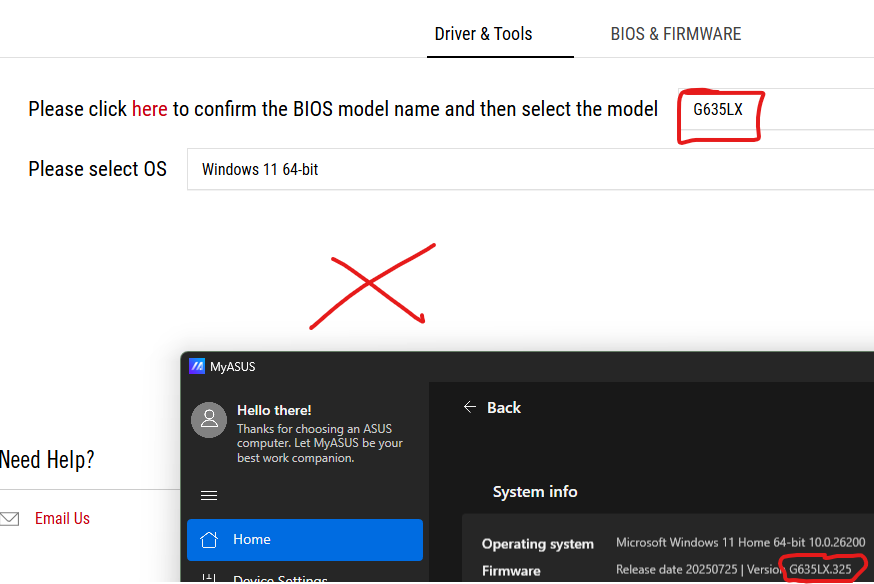Image resolution: width=874 pixels, height=584 pixels.
Task: Open the Windows 11 64-bit OS dropdown
Action: click(x=530, y=169)
